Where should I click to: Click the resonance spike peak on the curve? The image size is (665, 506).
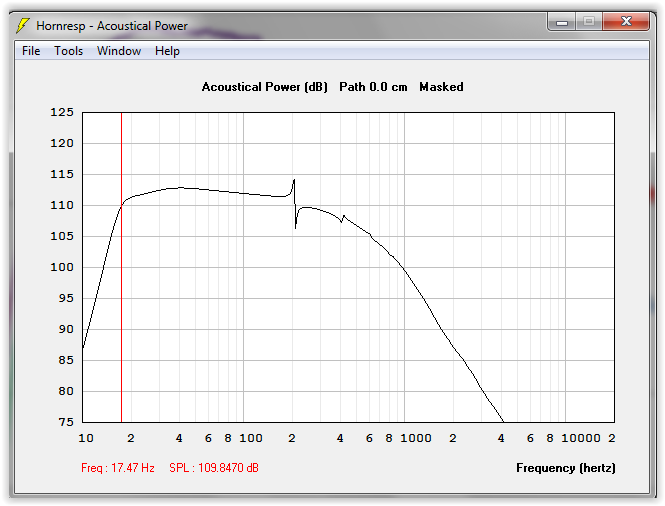click(294, 181)
